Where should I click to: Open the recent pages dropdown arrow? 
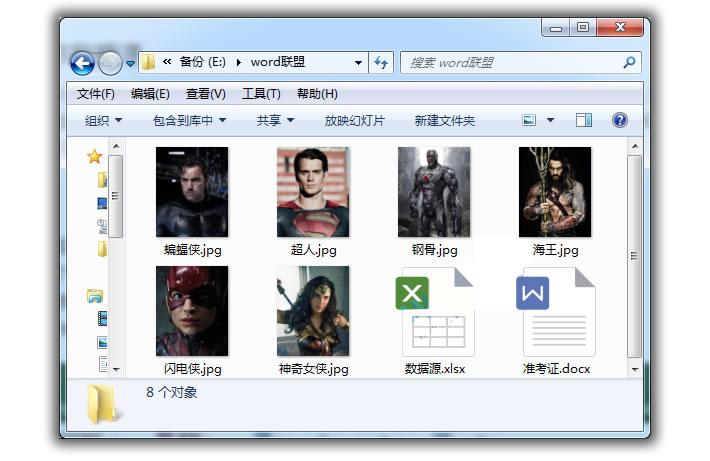(x=130, y=63)
